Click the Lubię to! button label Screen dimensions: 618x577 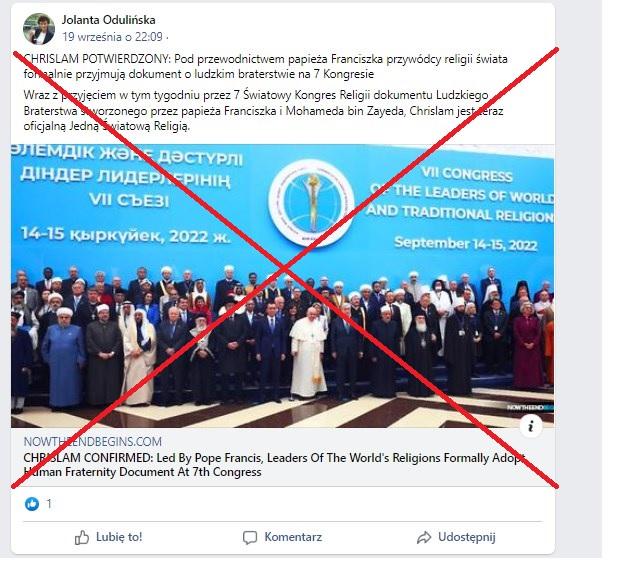click(x=119, y=537)
